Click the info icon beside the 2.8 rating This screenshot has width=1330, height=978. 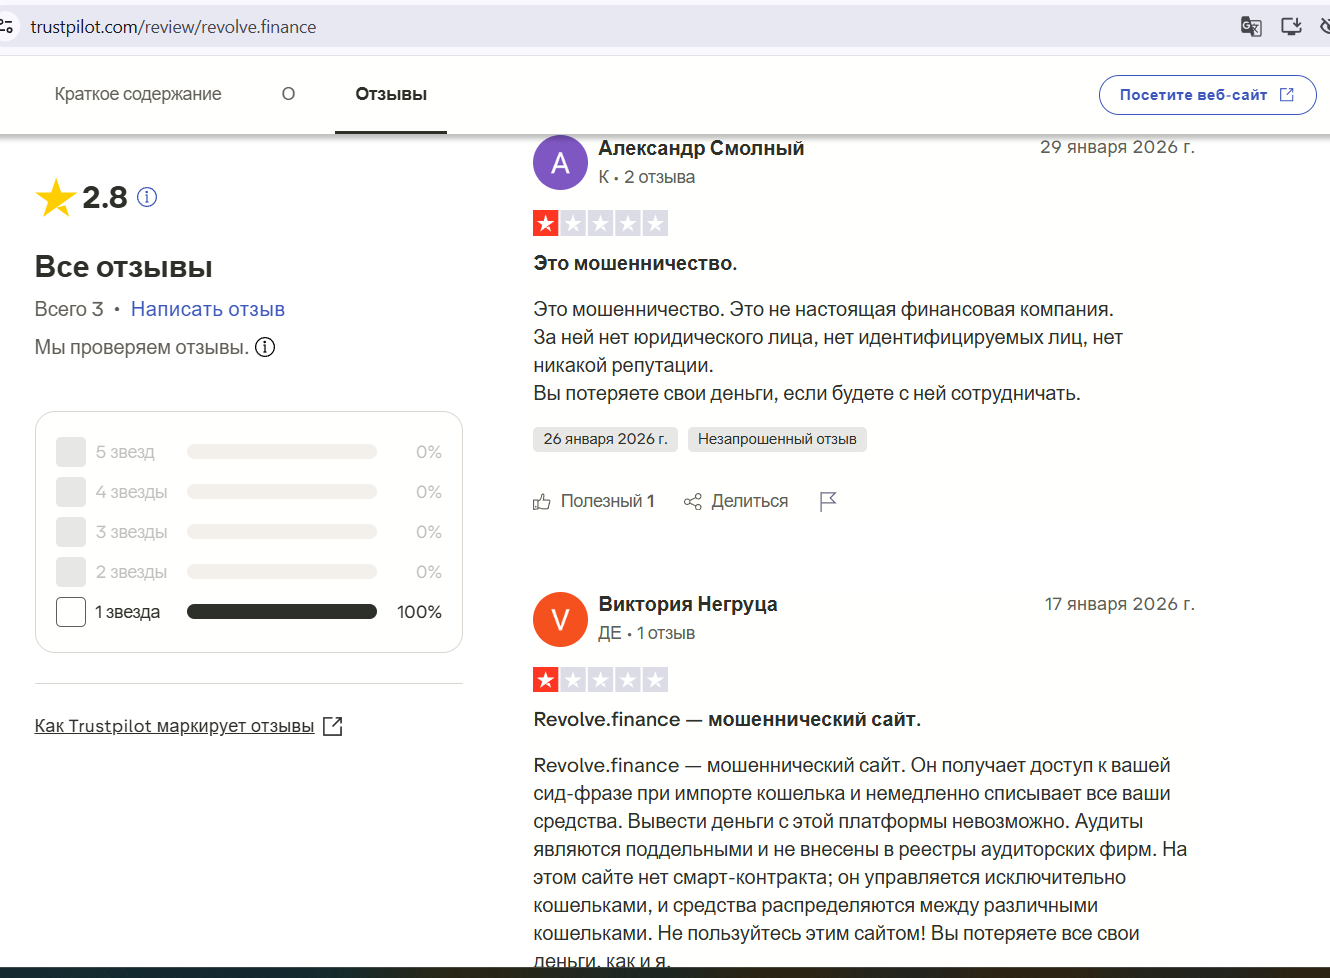point(146,197)
